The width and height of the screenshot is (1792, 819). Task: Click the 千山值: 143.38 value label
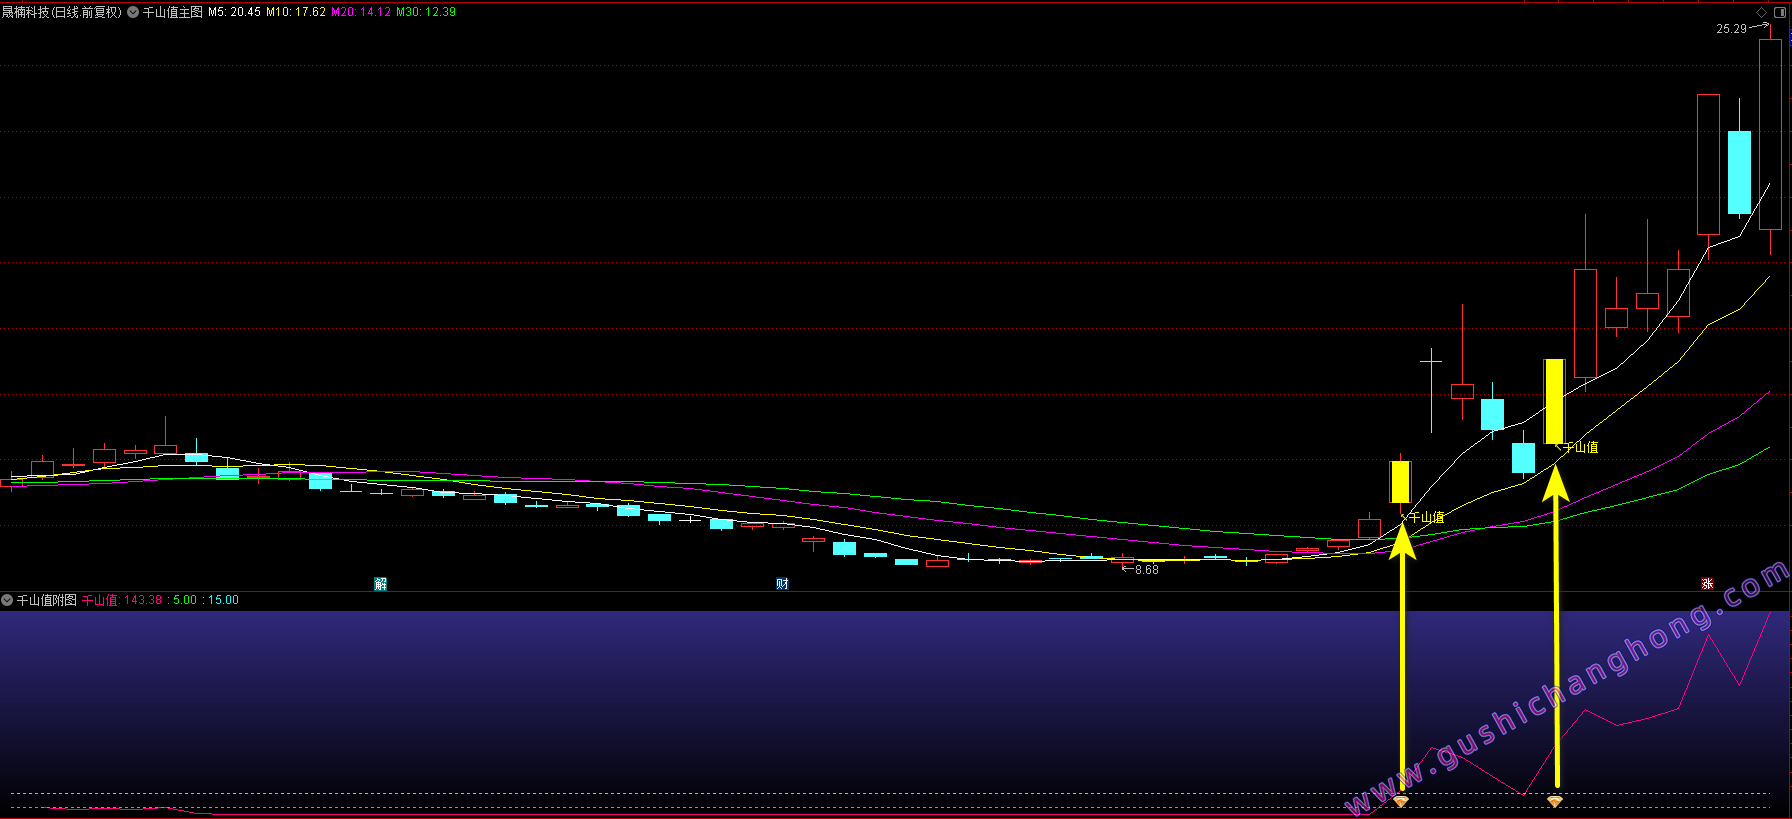[x=122, y=600]
